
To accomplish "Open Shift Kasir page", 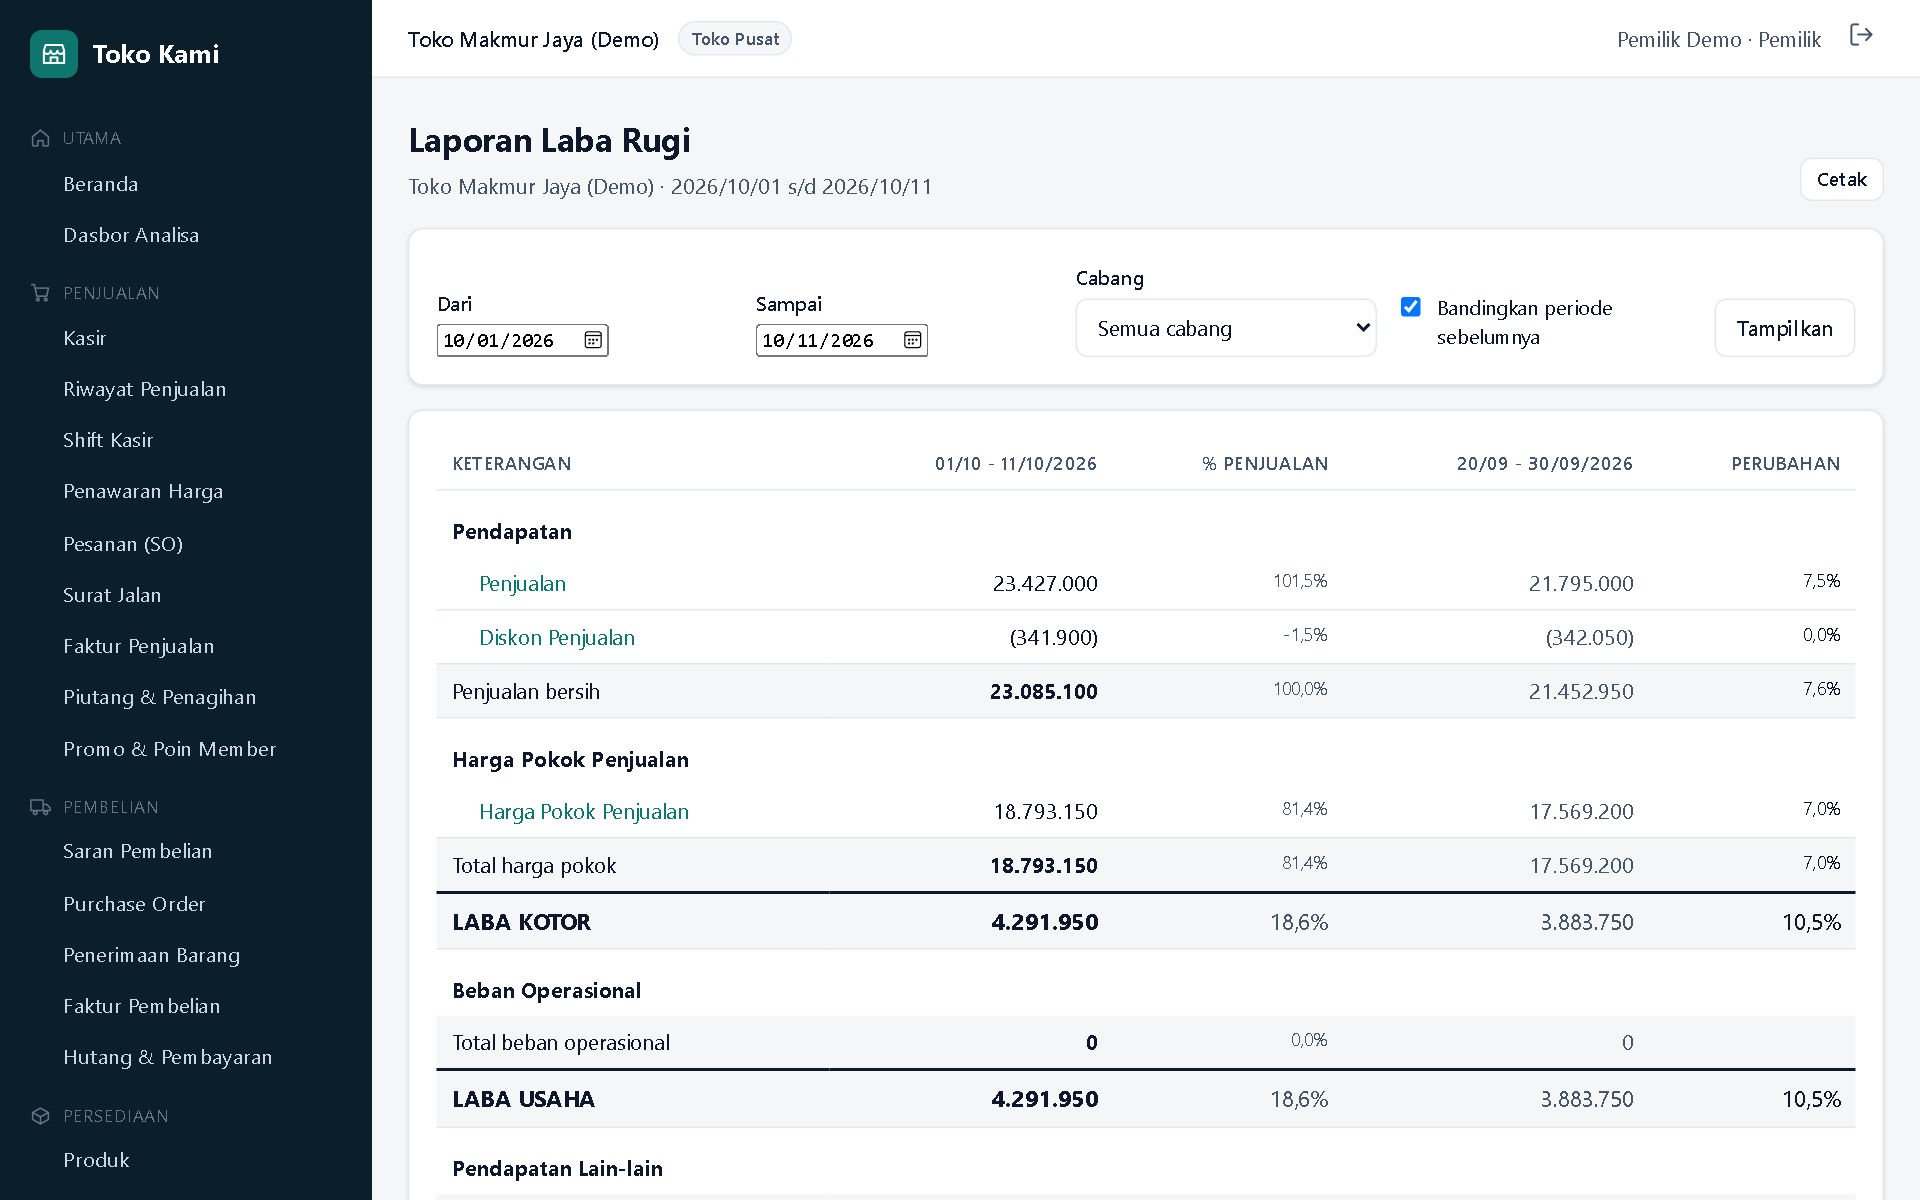I will (108, 440).
